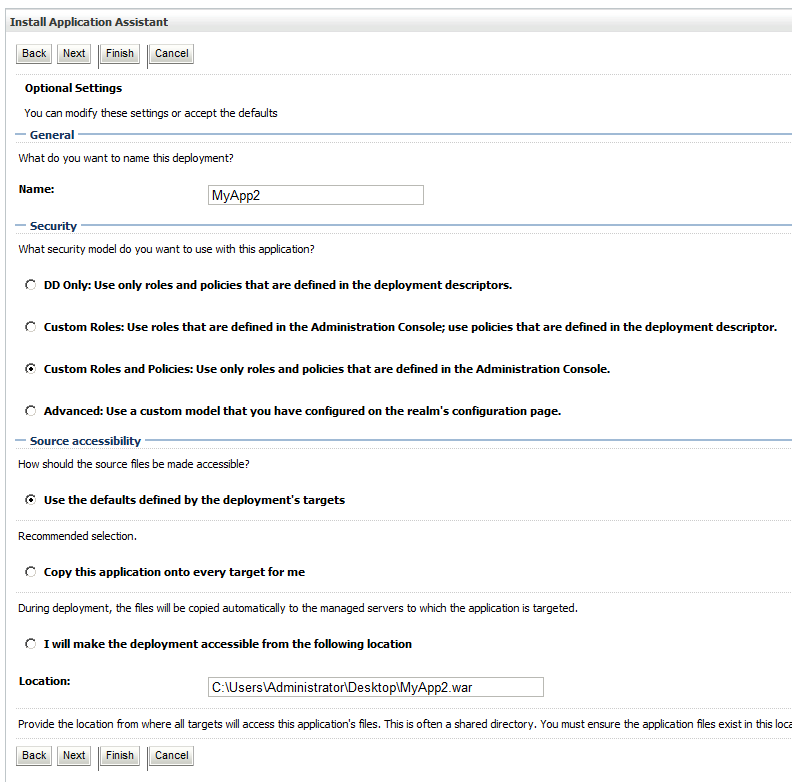The image size is (792, 782).
Task: Choose Custom Roles and Policies option
Action: click(31, 369)
